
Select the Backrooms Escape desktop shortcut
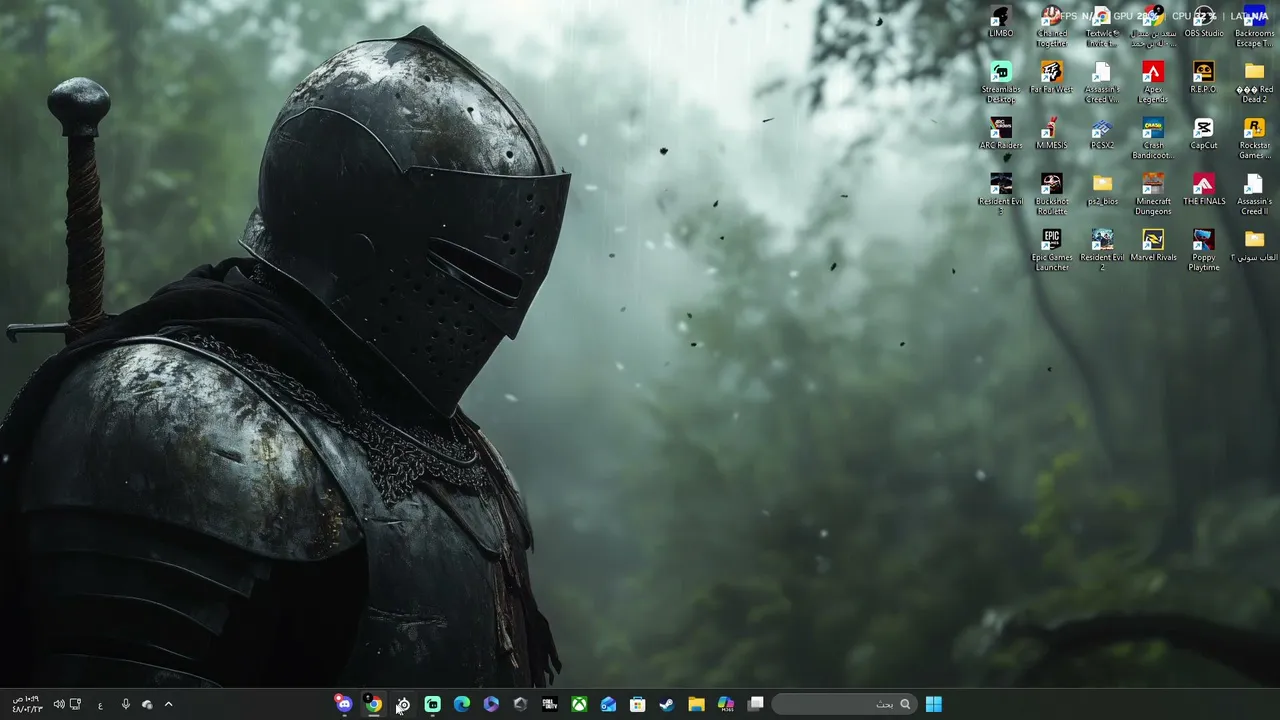[x=1254, y=27]
